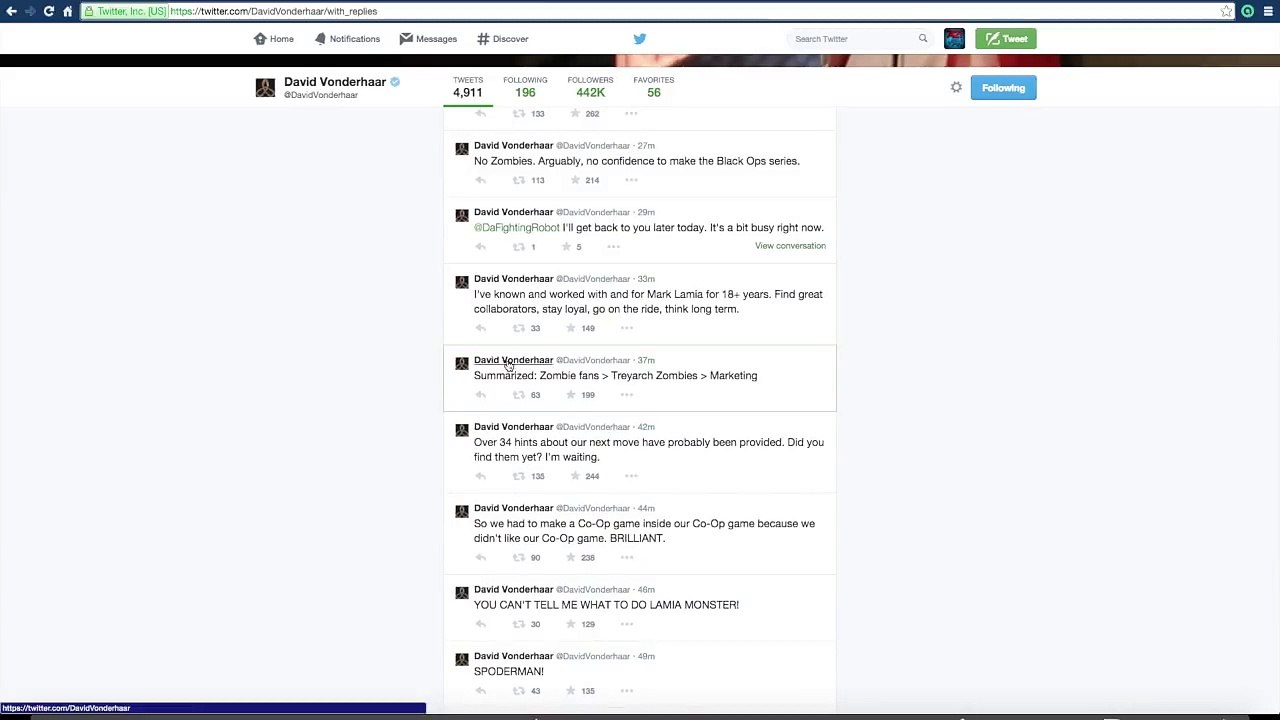Screen dimensions: 1280x720
Task: Click the avatar on the "LAMIA MONSTER" tweet
Action: tap(462, 592)
